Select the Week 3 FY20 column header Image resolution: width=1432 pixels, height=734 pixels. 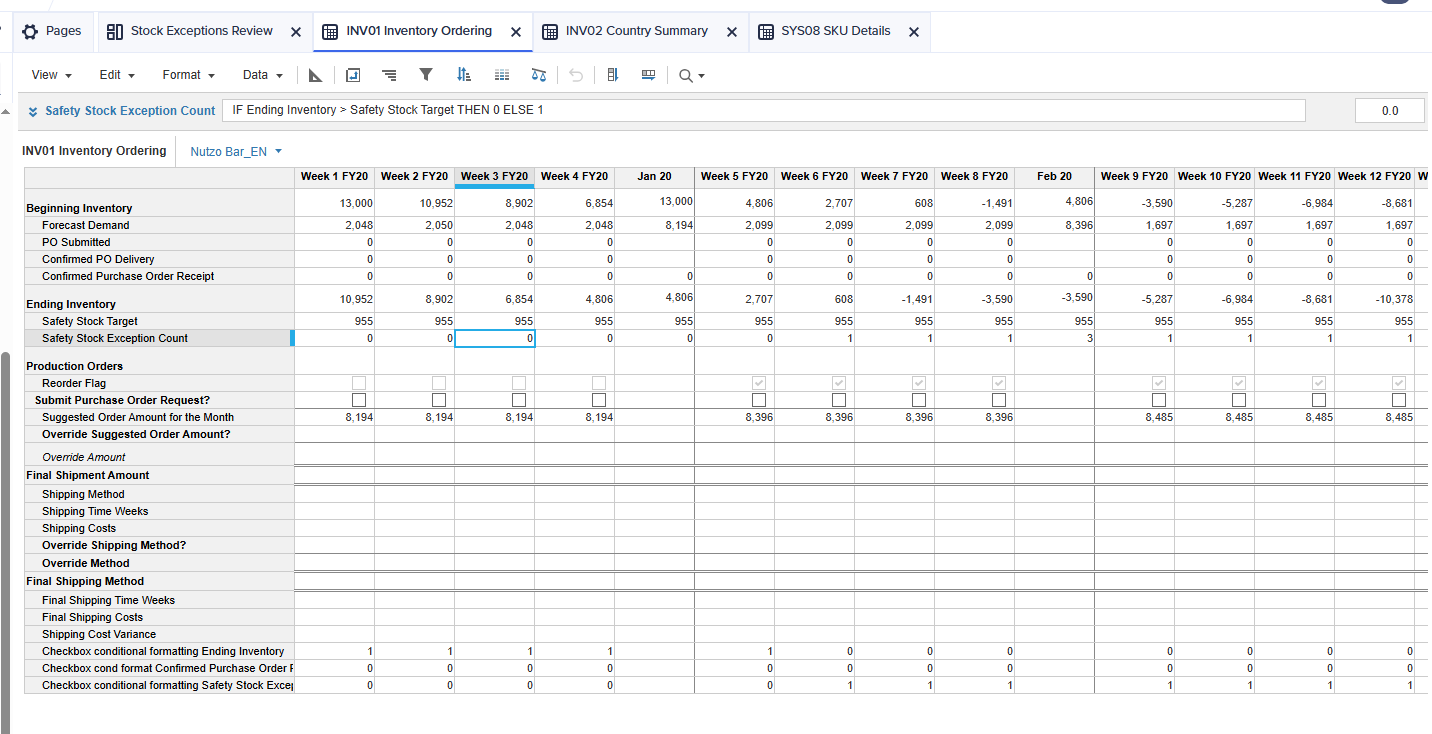coord(494,176)
